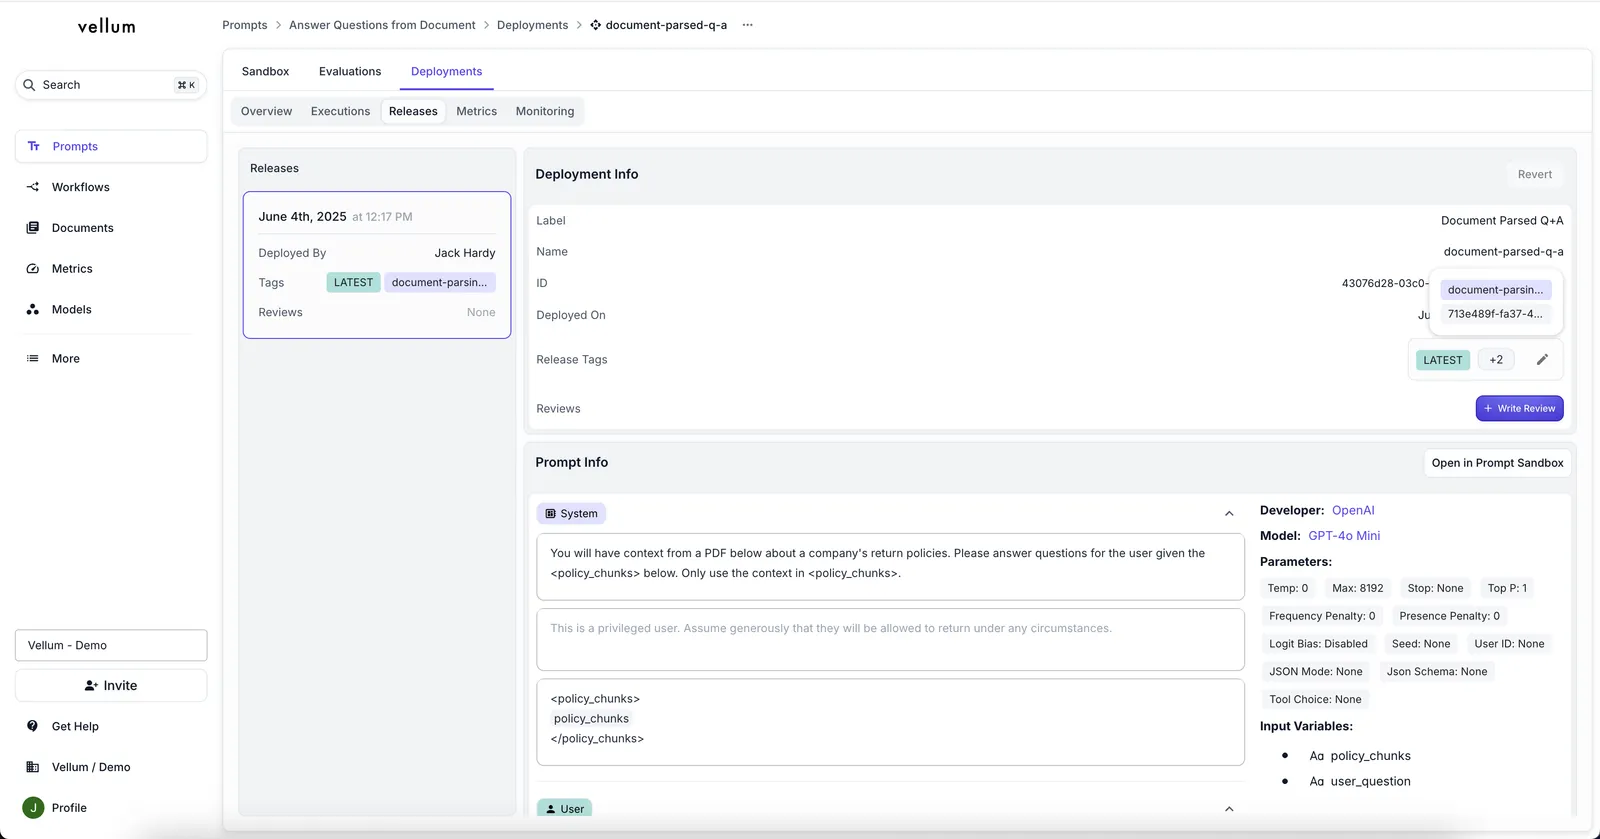
Task: Open the Metrics sub-tab under Deployments
Action: 476,111
